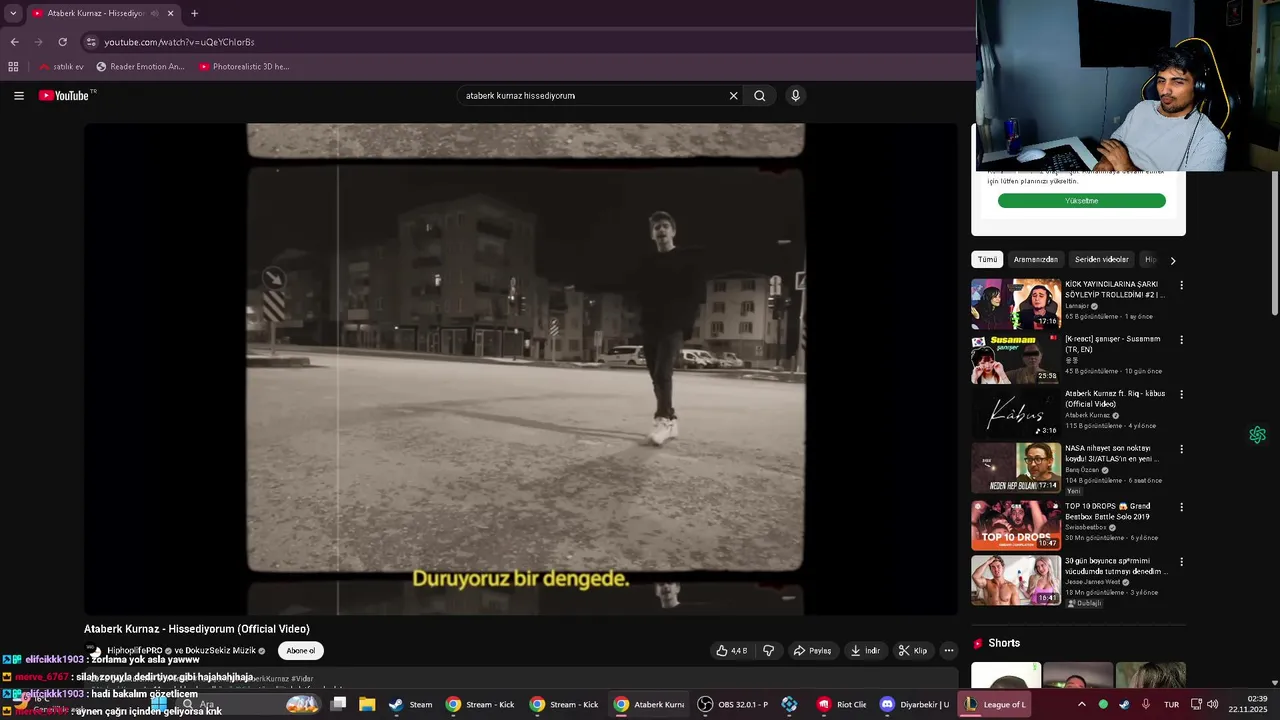Switch to OBS 32.0.1 in taskbar
Screen dimensions: 1280x720
[x=733, y=704]
